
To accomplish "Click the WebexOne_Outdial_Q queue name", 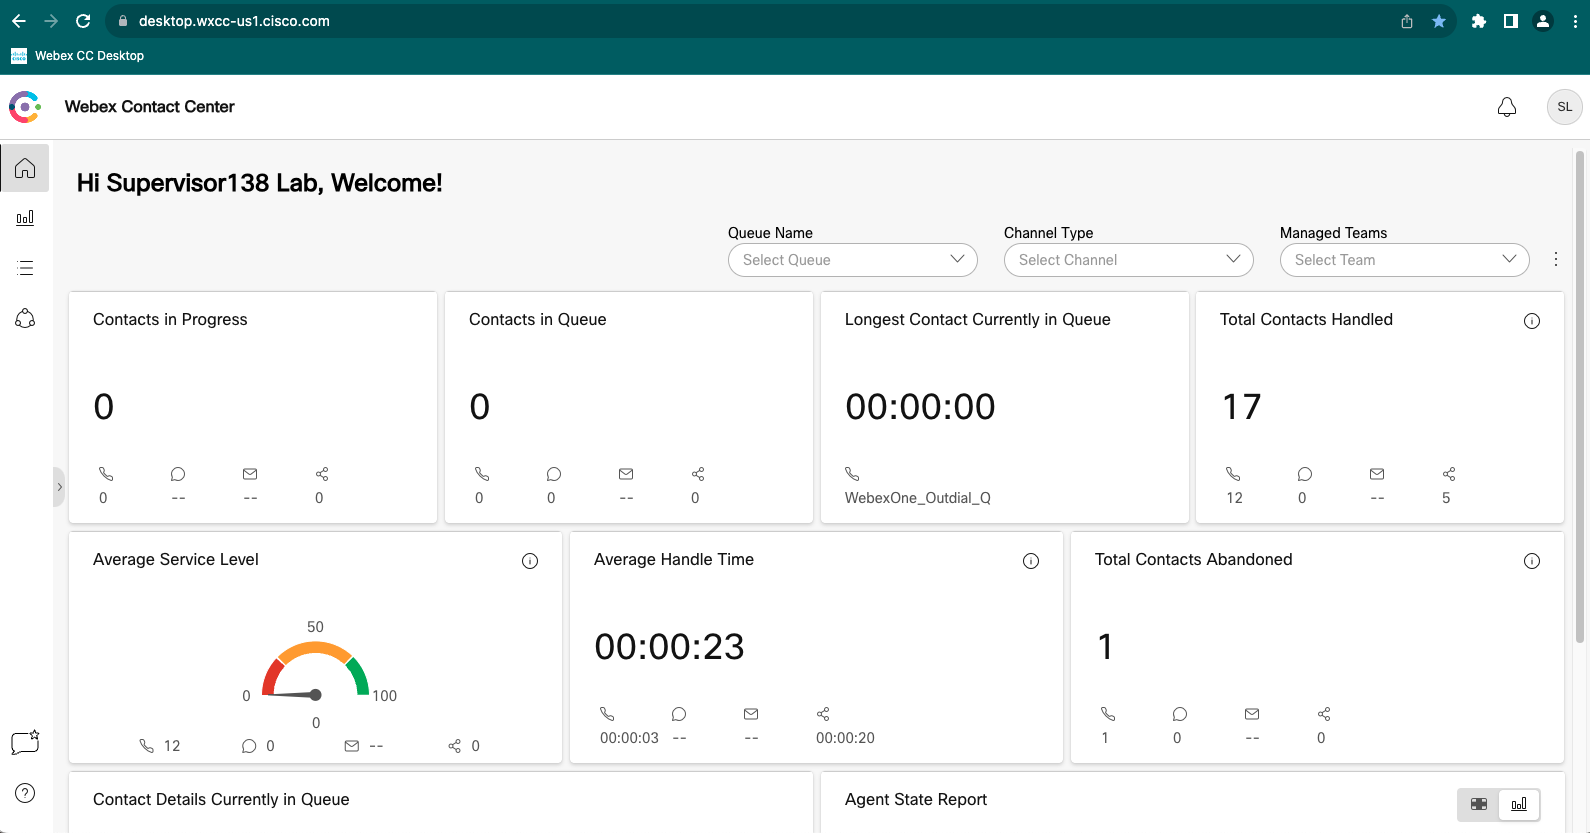I will coord(918,498).
